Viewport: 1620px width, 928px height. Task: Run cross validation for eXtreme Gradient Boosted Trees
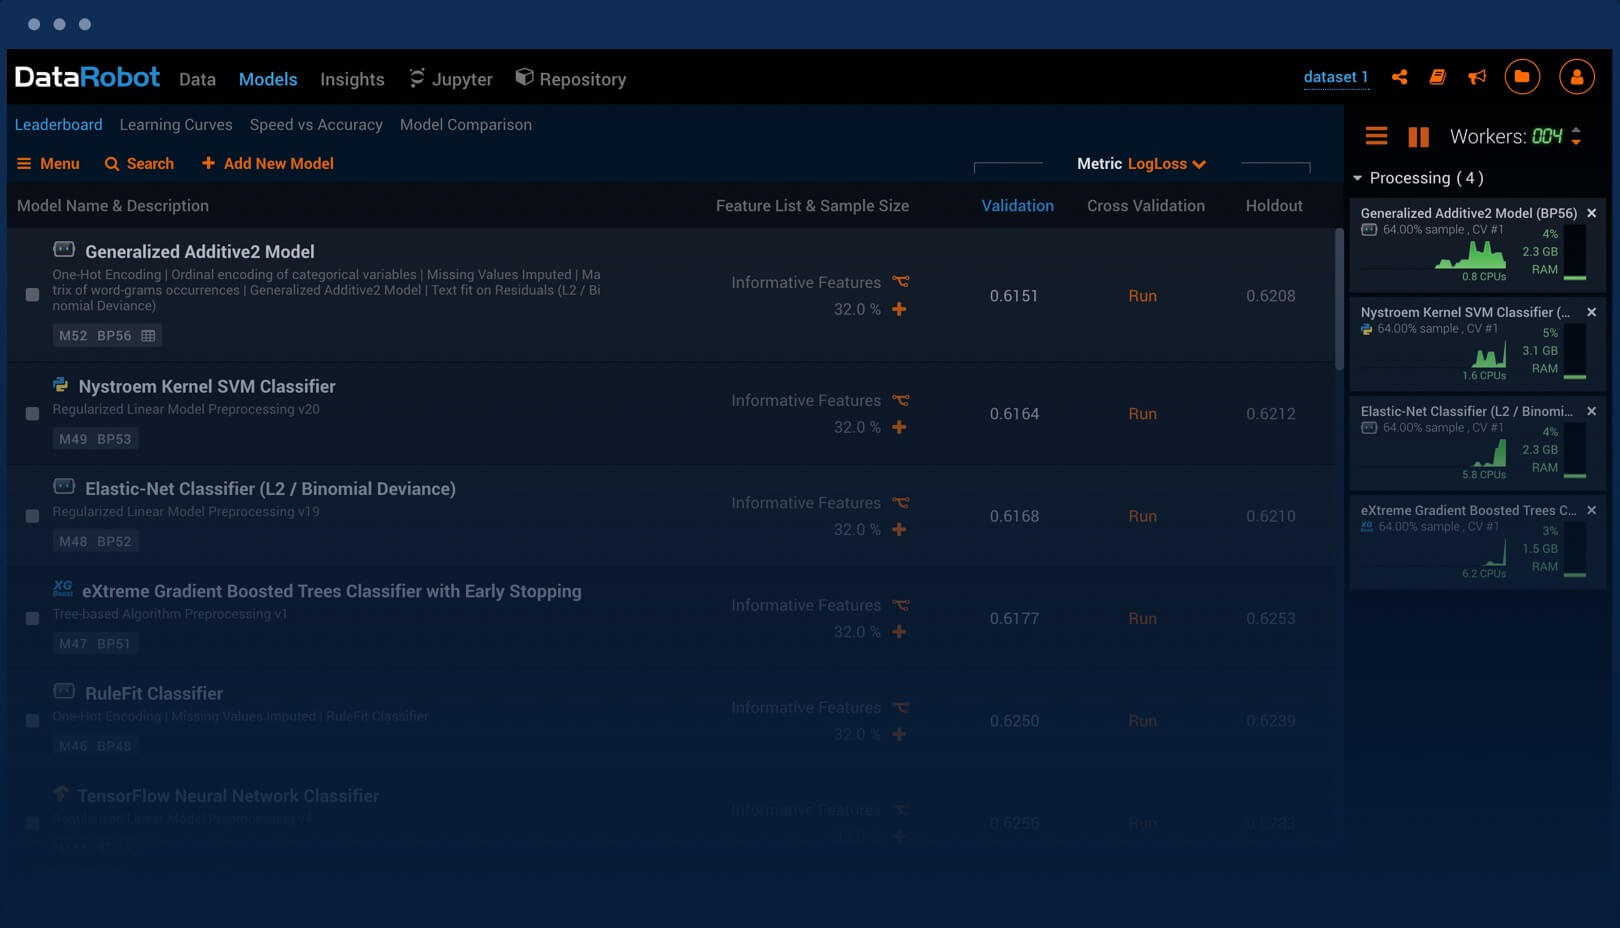[x=1142, y=619]
